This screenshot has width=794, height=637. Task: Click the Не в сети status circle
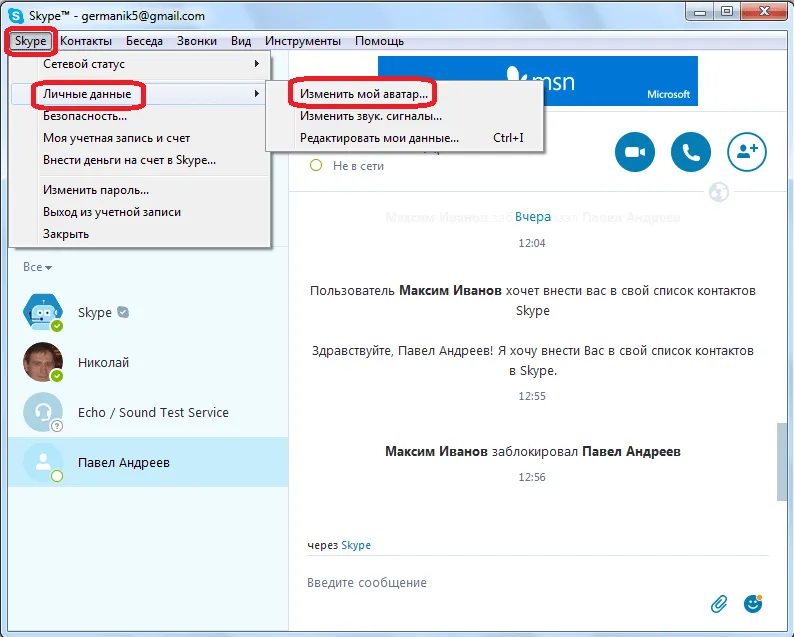[x=316, y=166]
